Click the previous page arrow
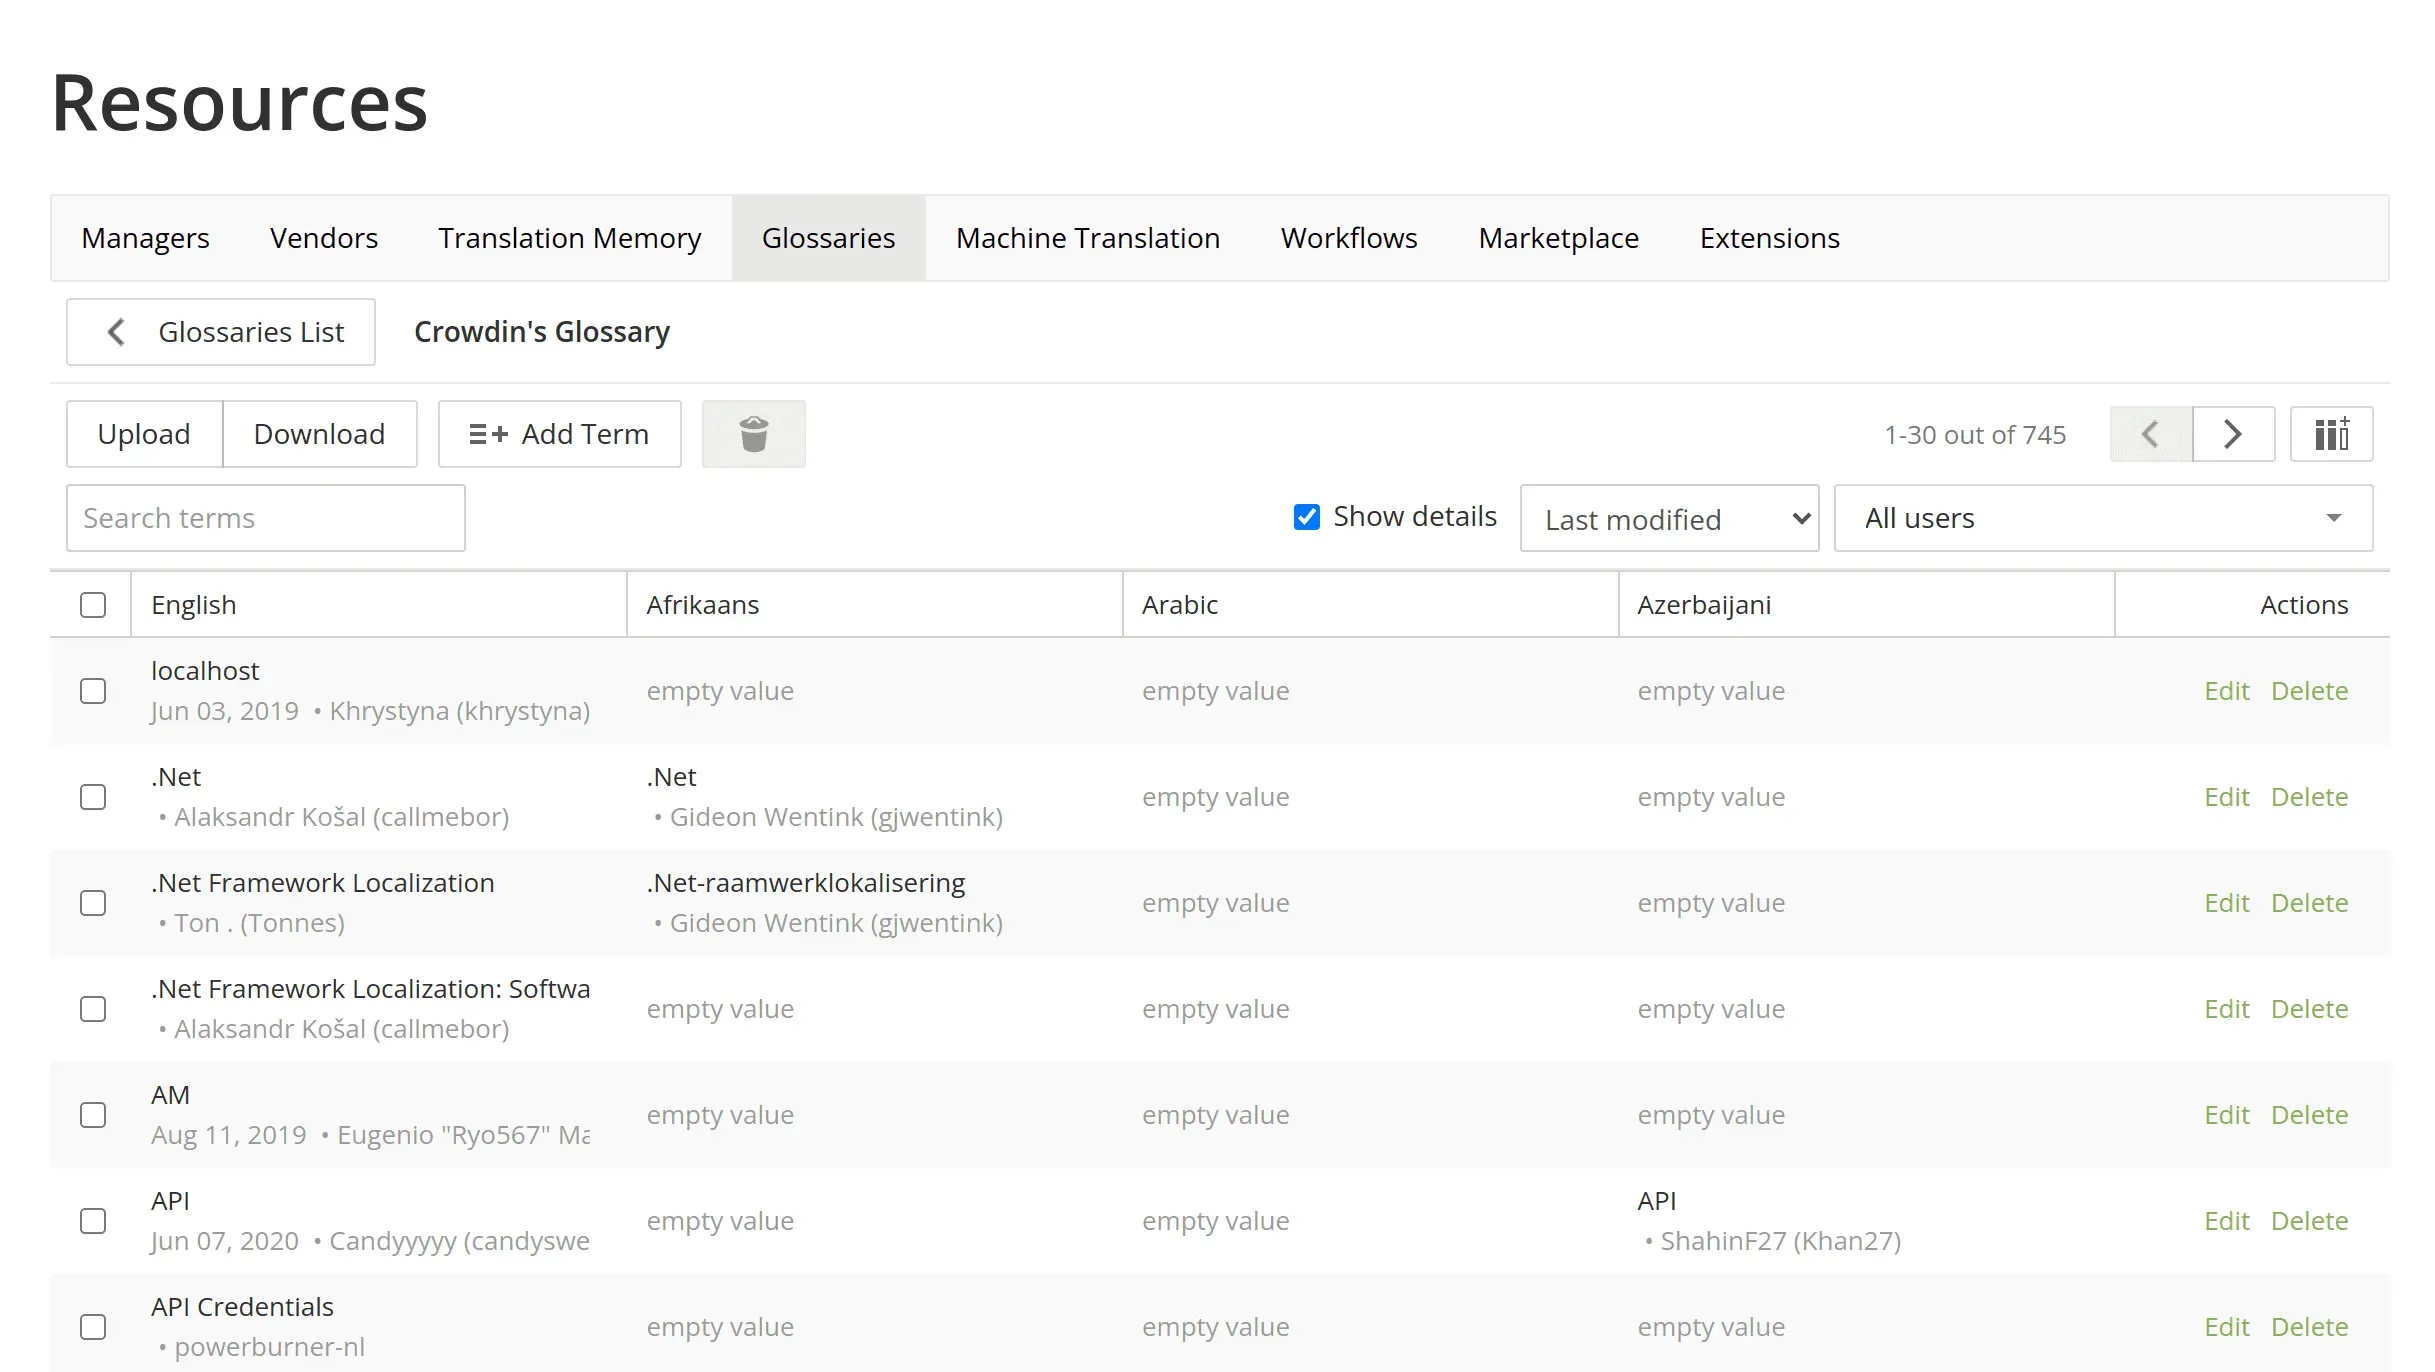 [x=2151, y=434]
